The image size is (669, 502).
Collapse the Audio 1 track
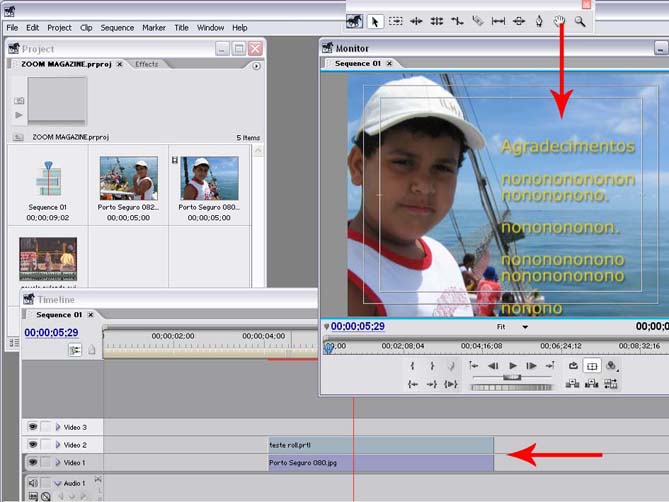(58, 484)
